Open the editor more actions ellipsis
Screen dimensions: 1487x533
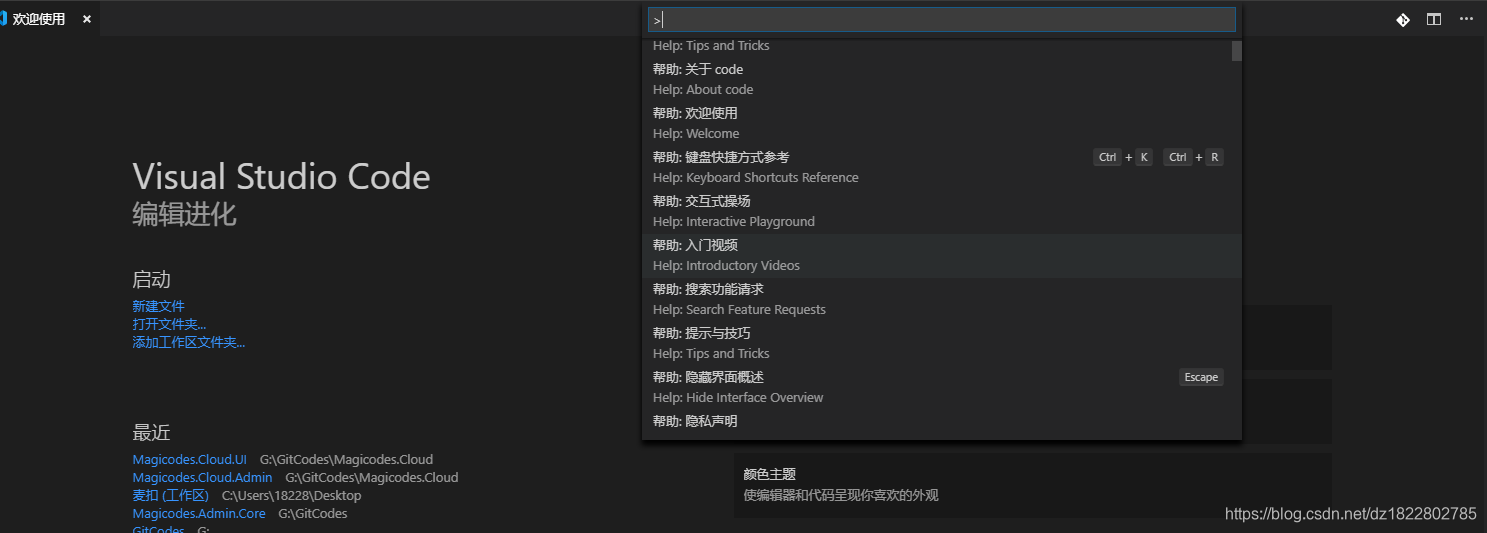[1466, 19]
